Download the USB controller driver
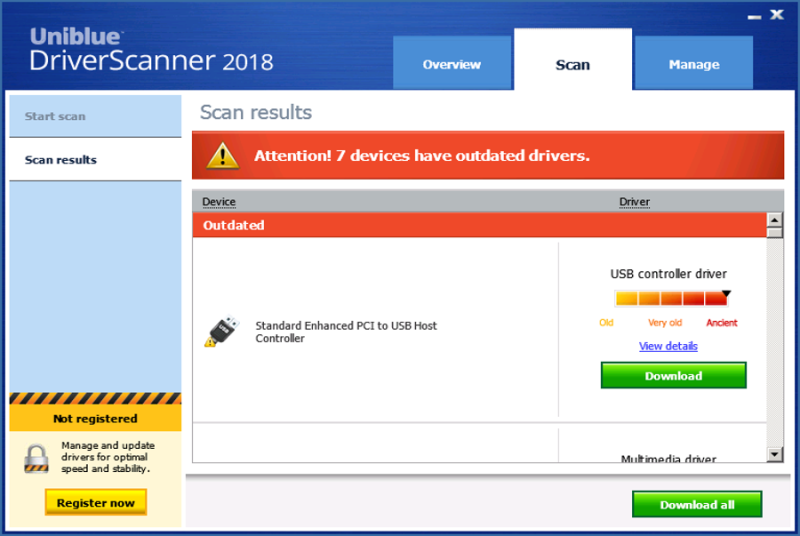This screenshot has width=800, height=536. 673,375
